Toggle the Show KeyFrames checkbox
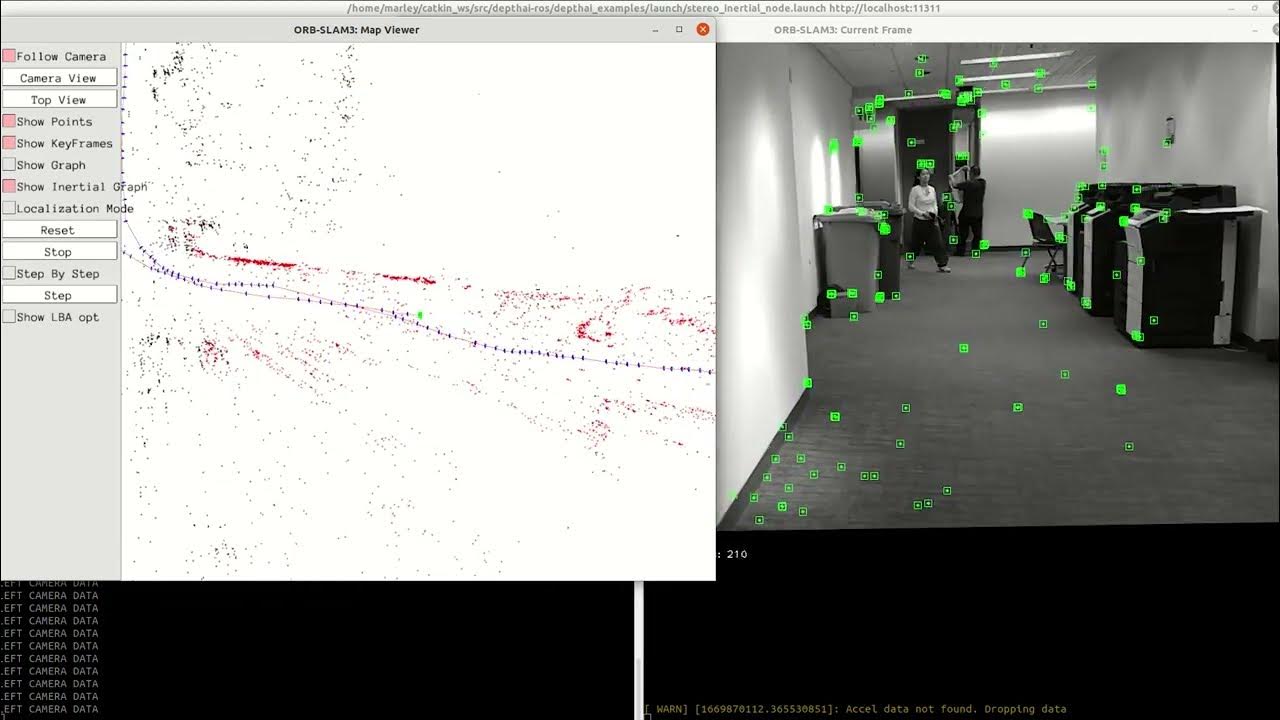Viewport: 1280px width, 720px height. pyautogui.click(x=9, y=144)
